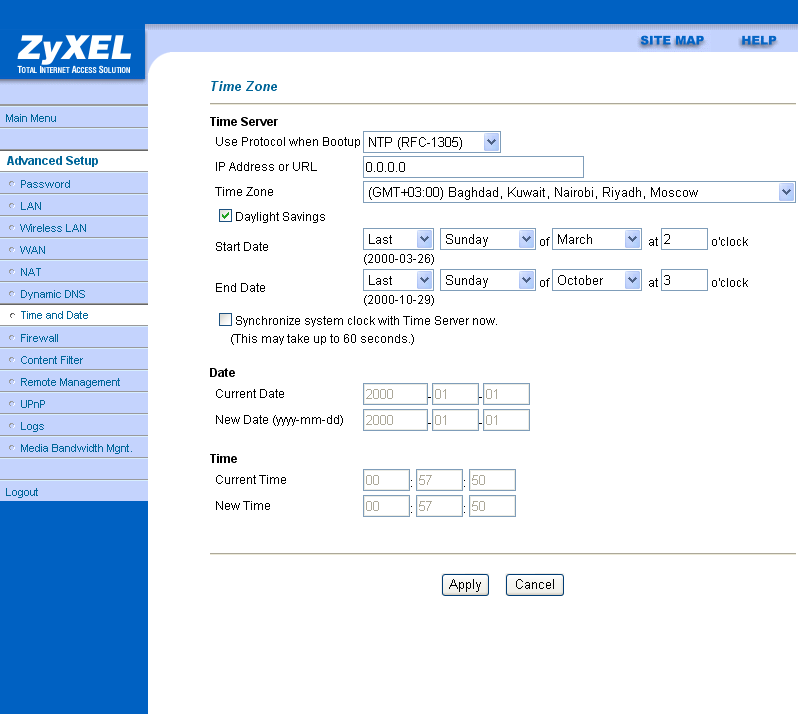Click the End Date hour field
806x714 pixels.
pyautogui.click(x=684, y=281)
